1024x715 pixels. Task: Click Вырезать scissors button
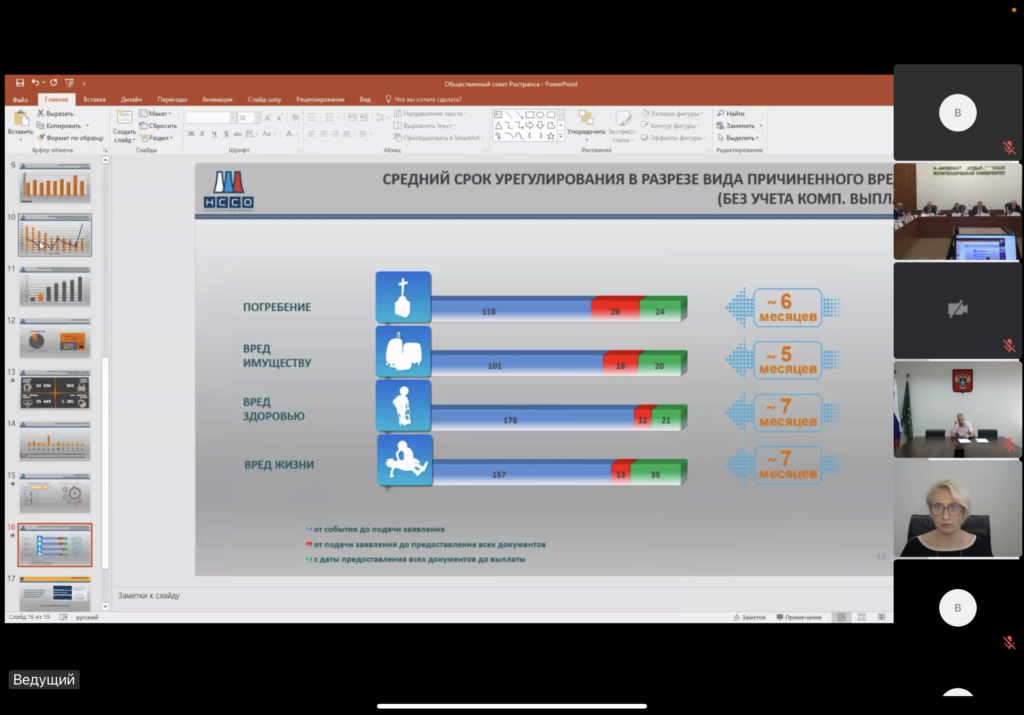pos(56,114)
